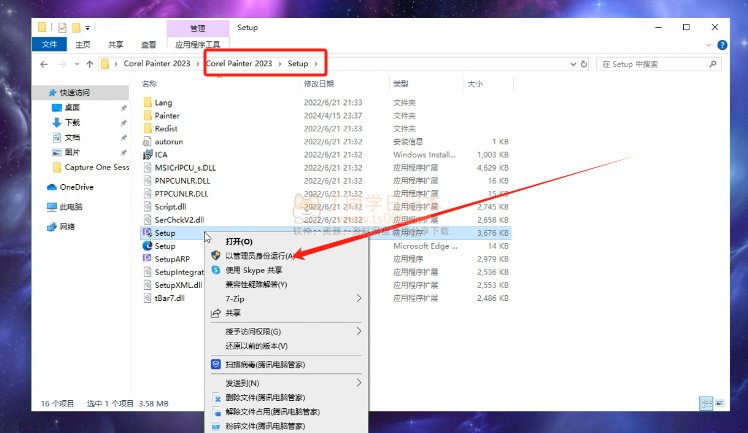Click the search box in Setup folder

[658, 64]
